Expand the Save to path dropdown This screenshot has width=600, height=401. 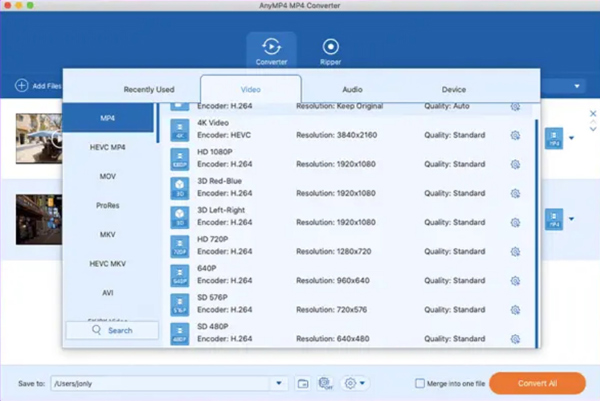(x=279, y=383)
